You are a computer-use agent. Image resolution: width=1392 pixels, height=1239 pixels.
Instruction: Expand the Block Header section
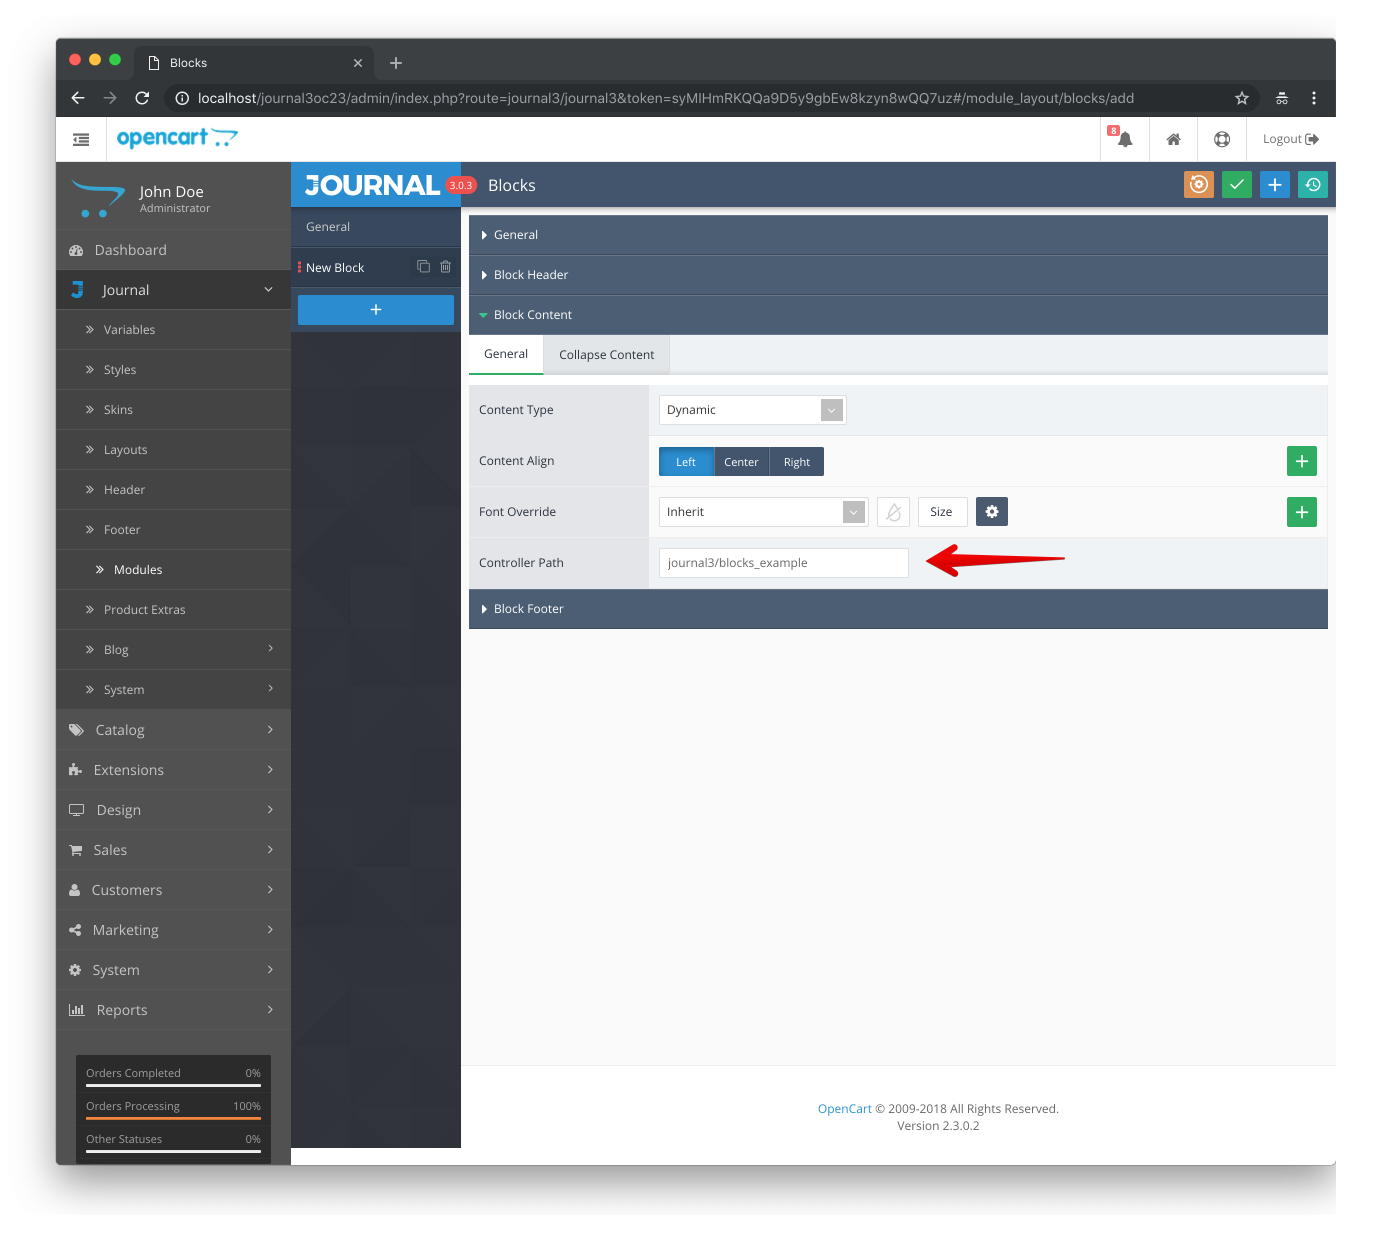coord(898,275)
